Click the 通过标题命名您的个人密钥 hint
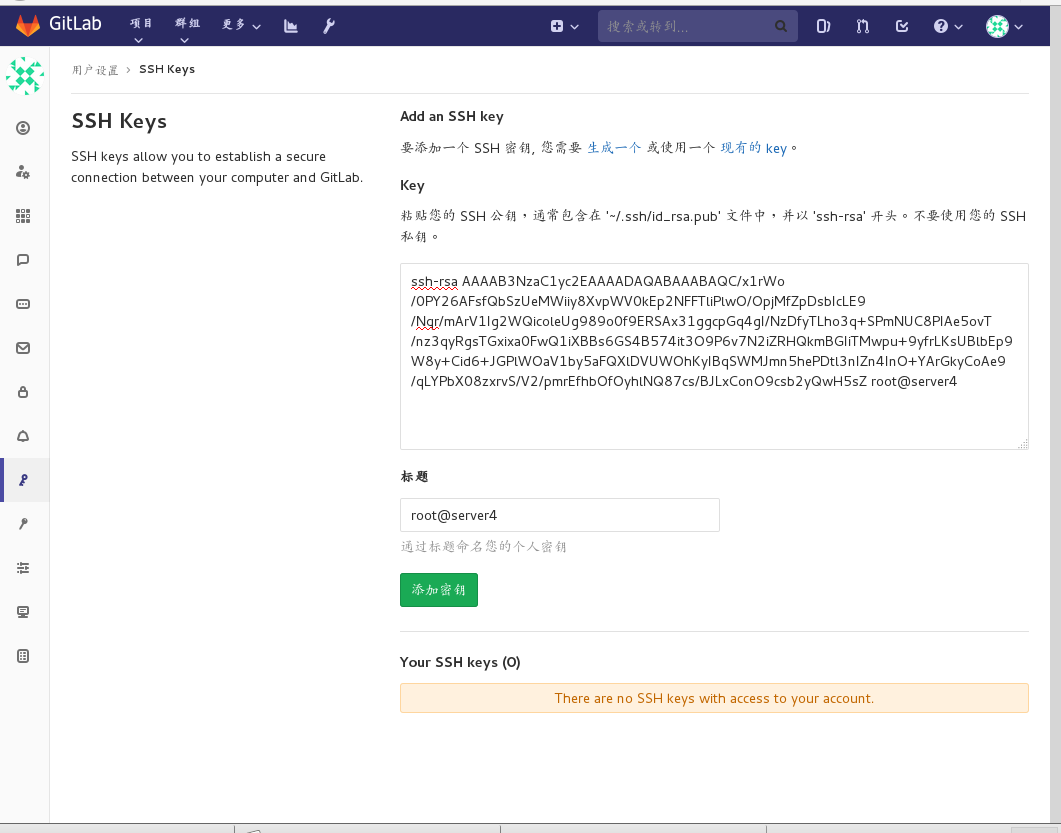 483,546
